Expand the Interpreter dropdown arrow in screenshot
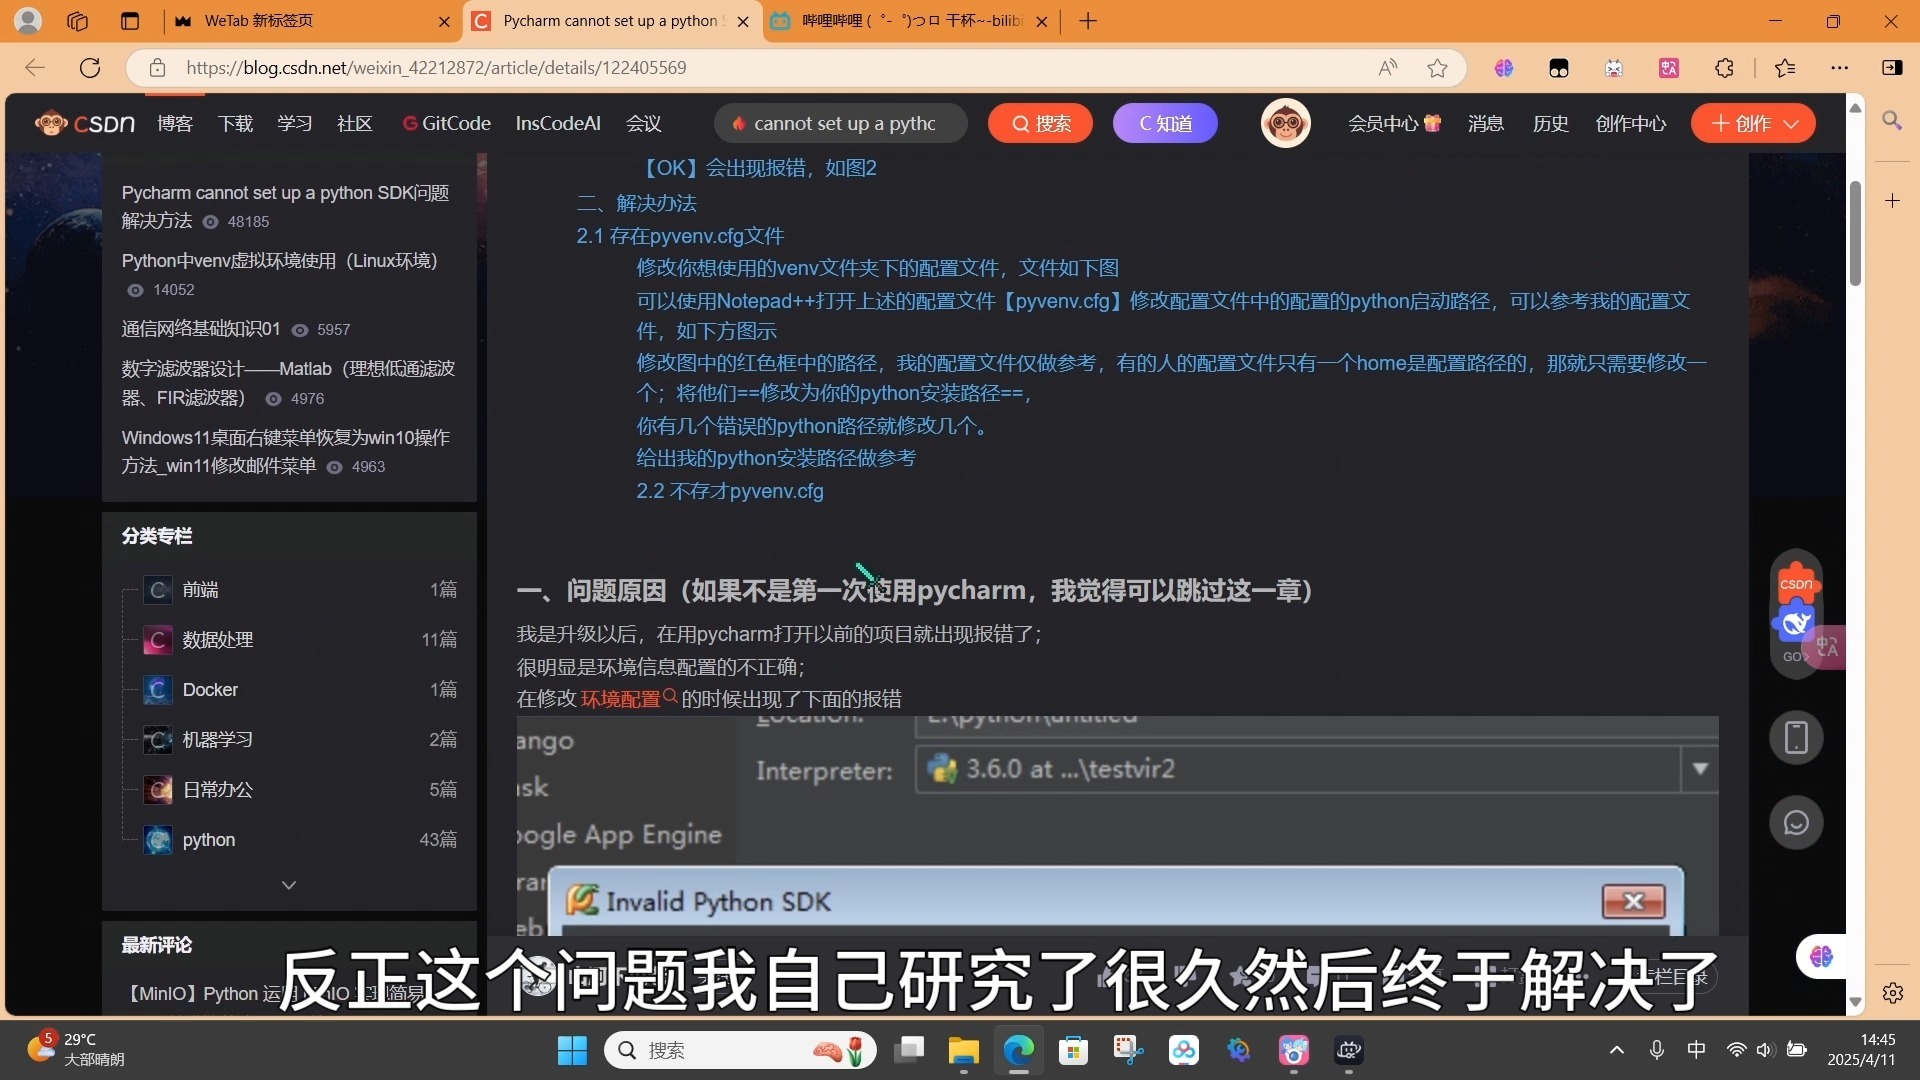 1700,769
